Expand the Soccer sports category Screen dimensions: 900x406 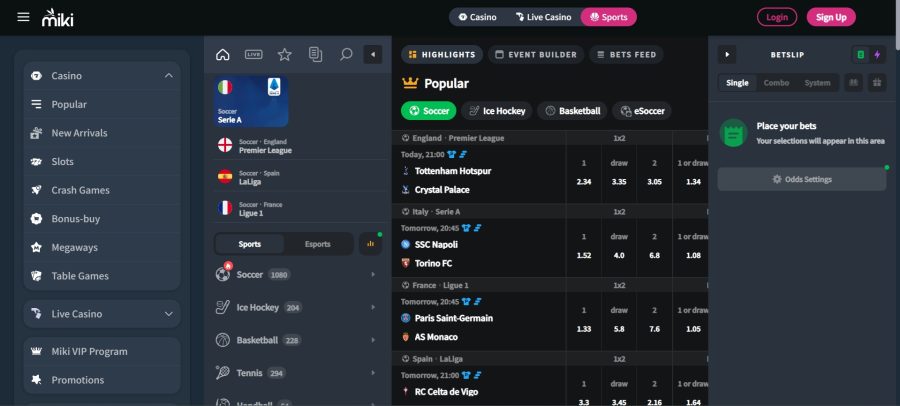click(373, 274)
